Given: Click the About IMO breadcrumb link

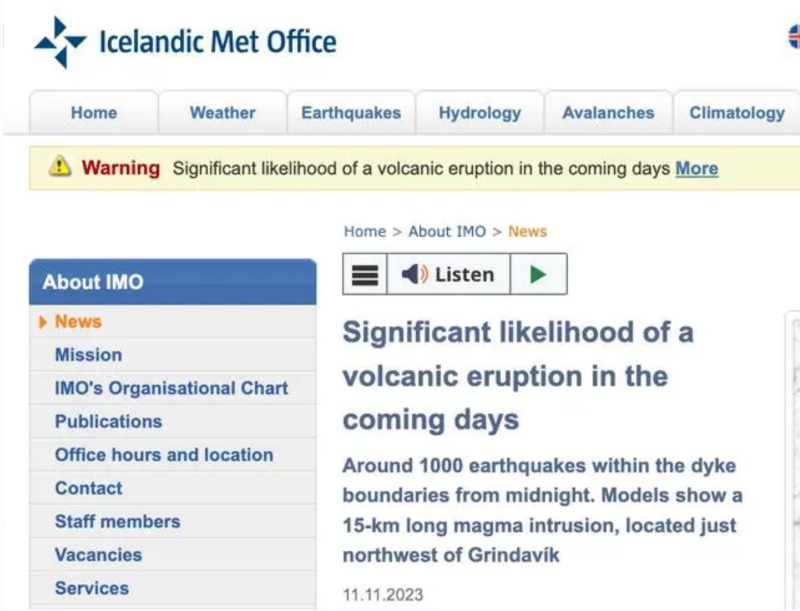Looking at the screenshot, I should tap(447, 231).
